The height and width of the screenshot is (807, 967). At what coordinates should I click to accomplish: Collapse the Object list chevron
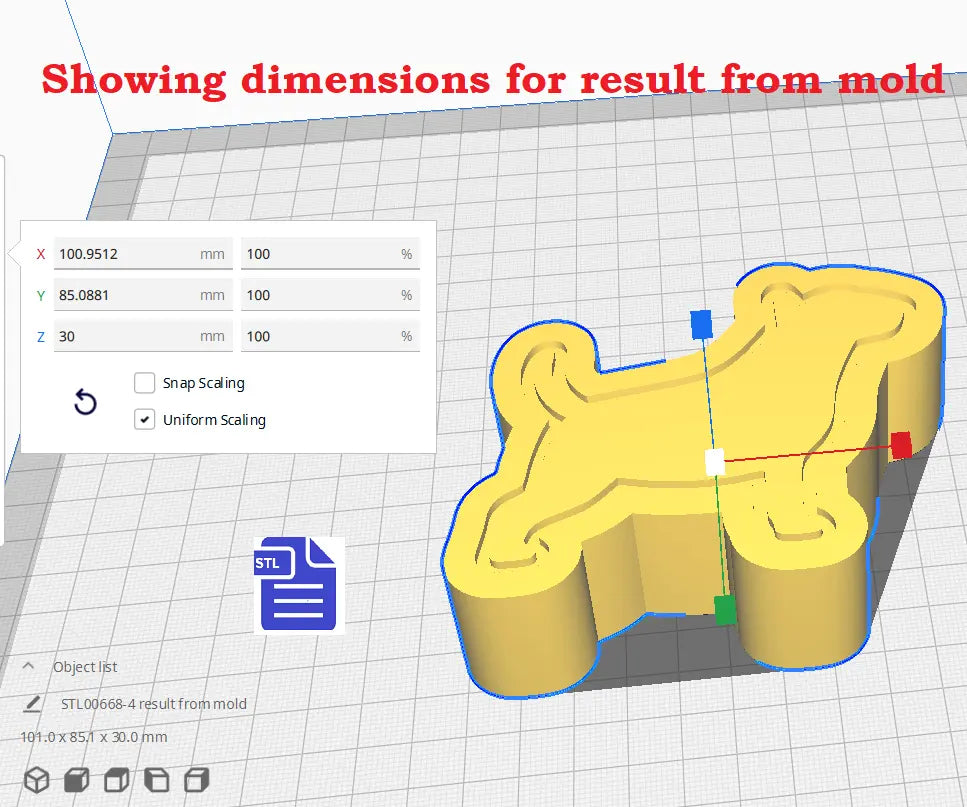(29, 666)
